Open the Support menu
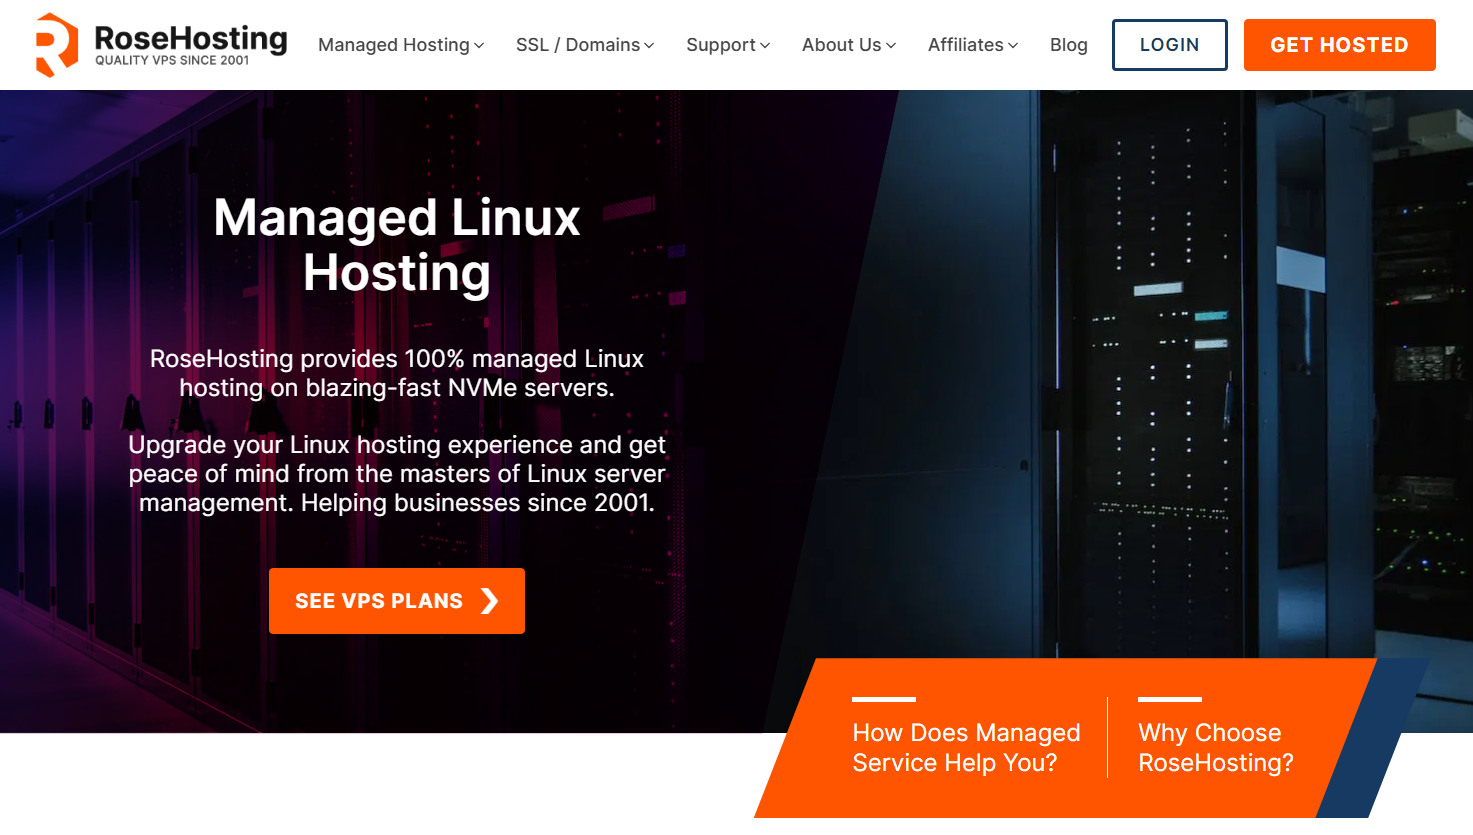Viewport: 1473px width, 835px height. pos(720,45)
